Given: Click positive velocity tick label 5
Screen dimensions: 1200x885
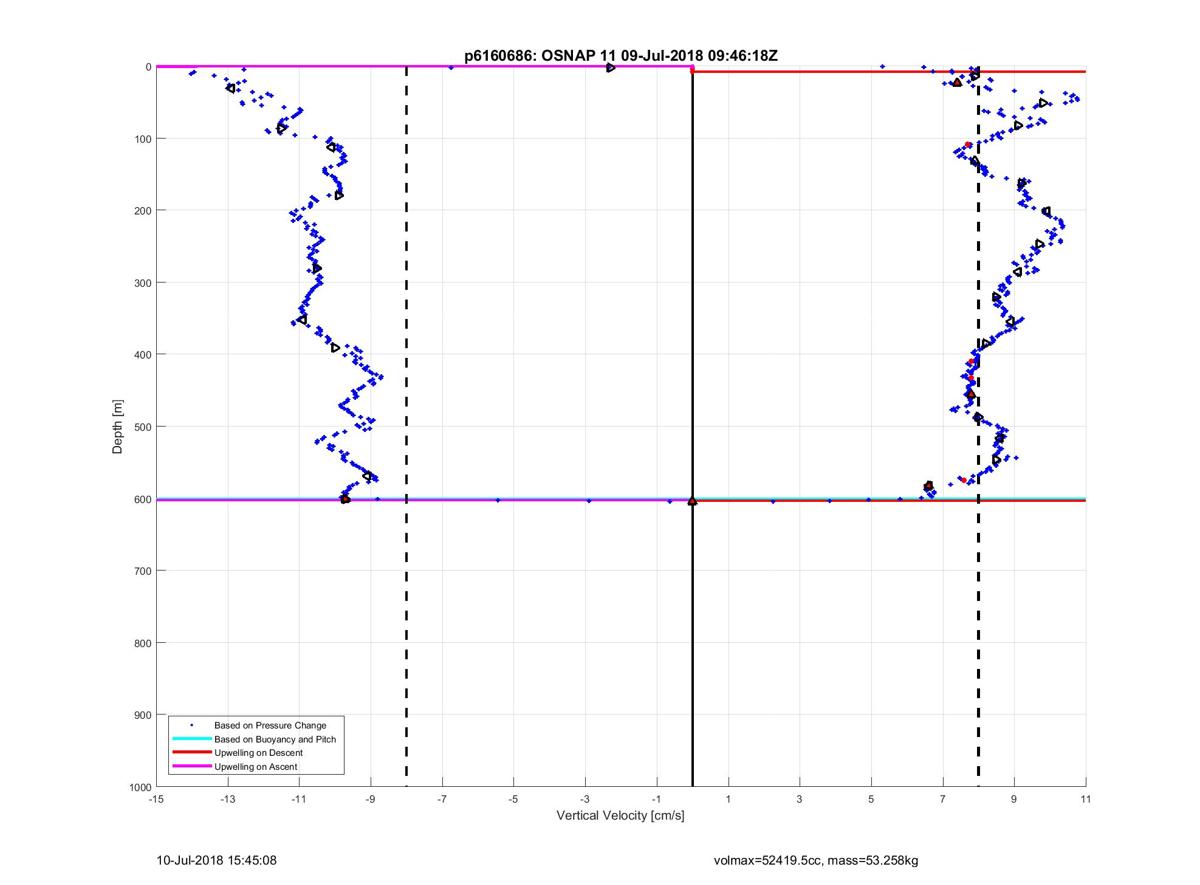Looking at the screenshot, I should click(871, 799).
